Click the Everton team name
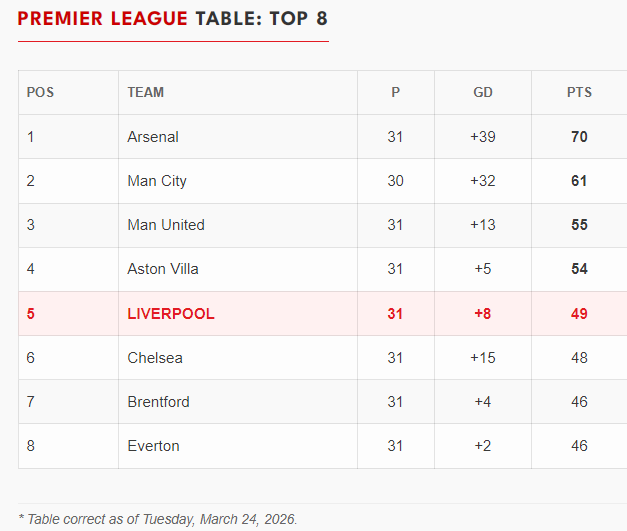627x531 pixels. 153,446
